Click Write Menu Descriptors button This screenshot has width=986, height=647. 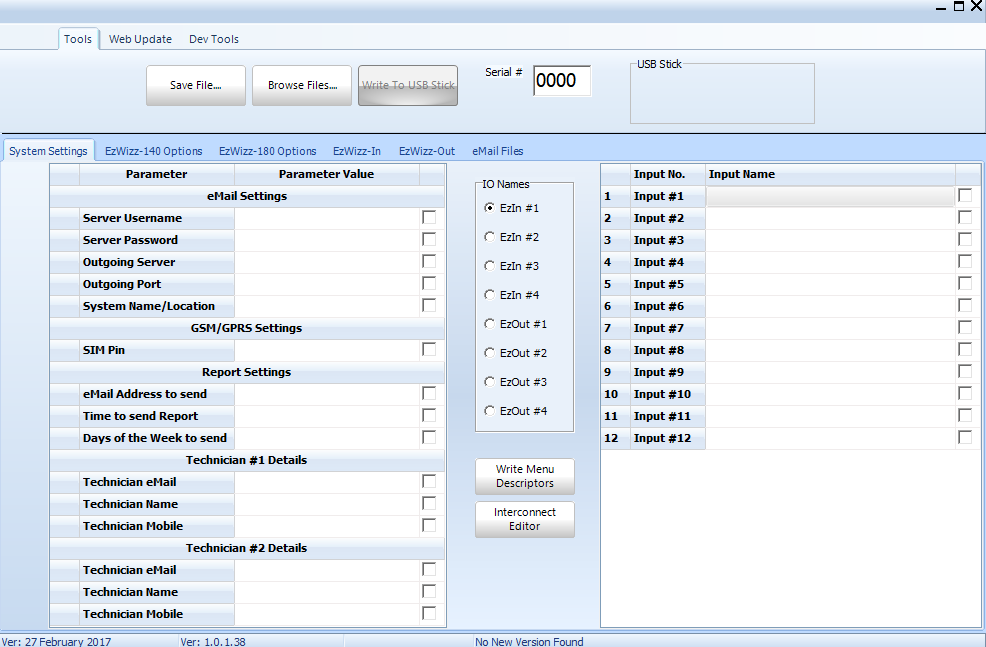tap(524, 477)
